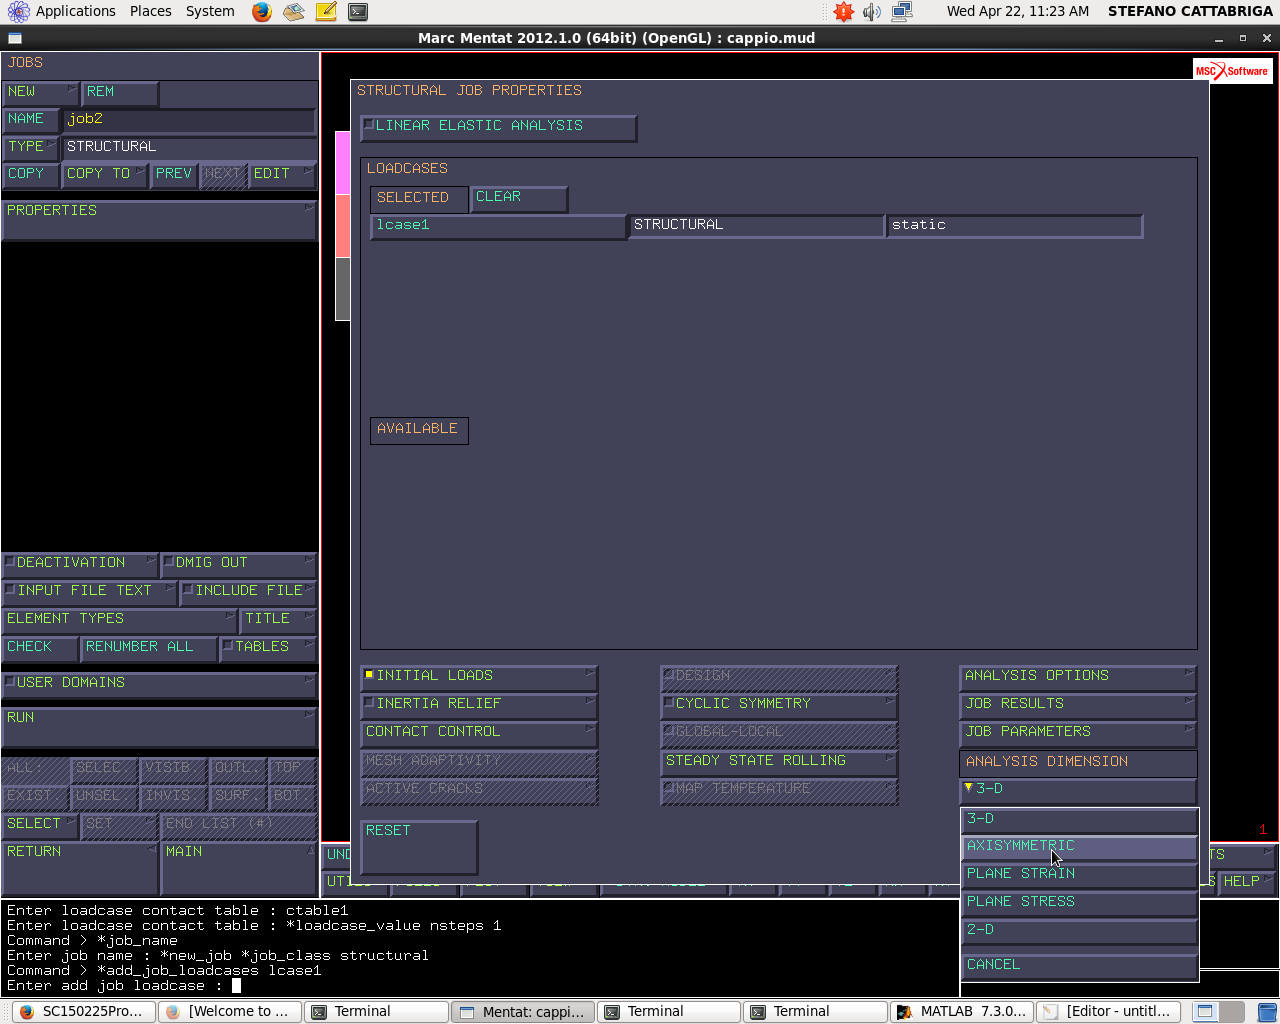
Task: Click the SELECT button
Action: tap(40, 825)
